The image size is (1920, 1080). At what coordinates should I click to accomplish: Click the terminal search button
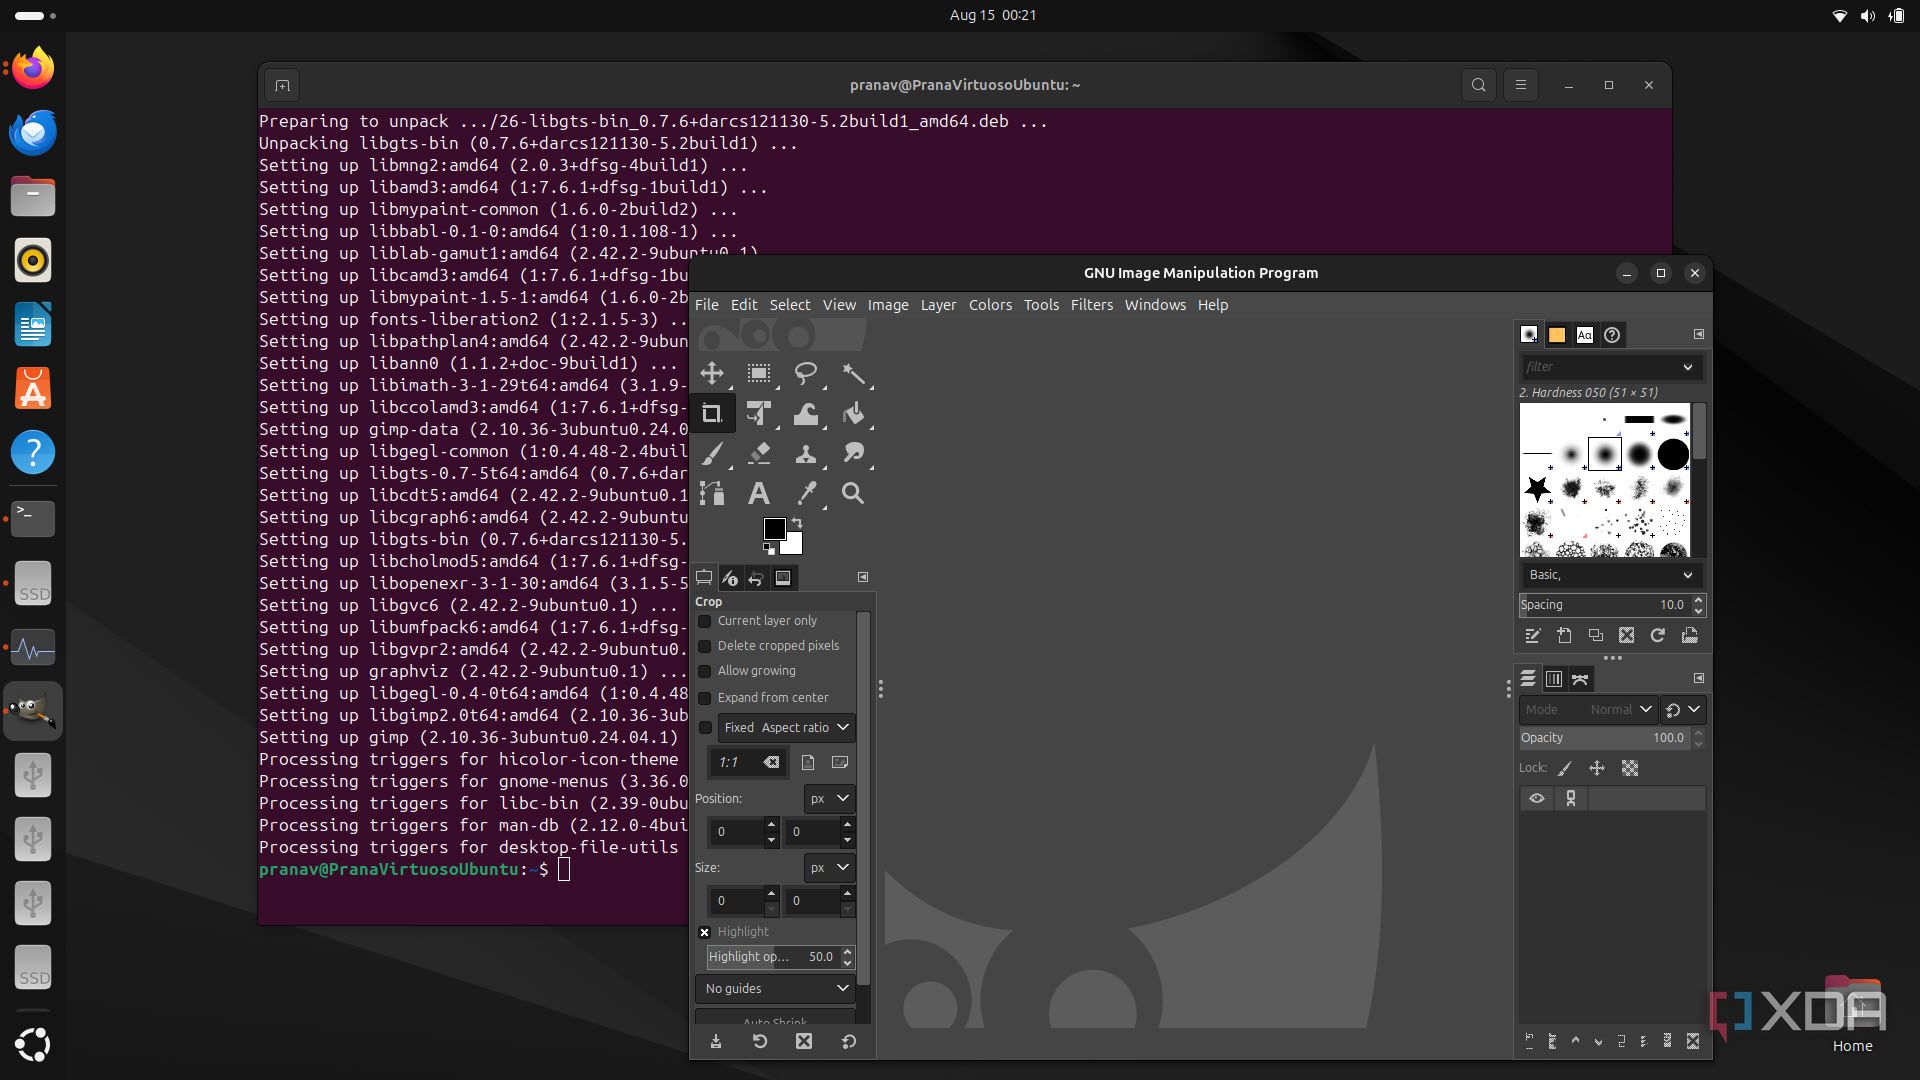pos(1478,85)
